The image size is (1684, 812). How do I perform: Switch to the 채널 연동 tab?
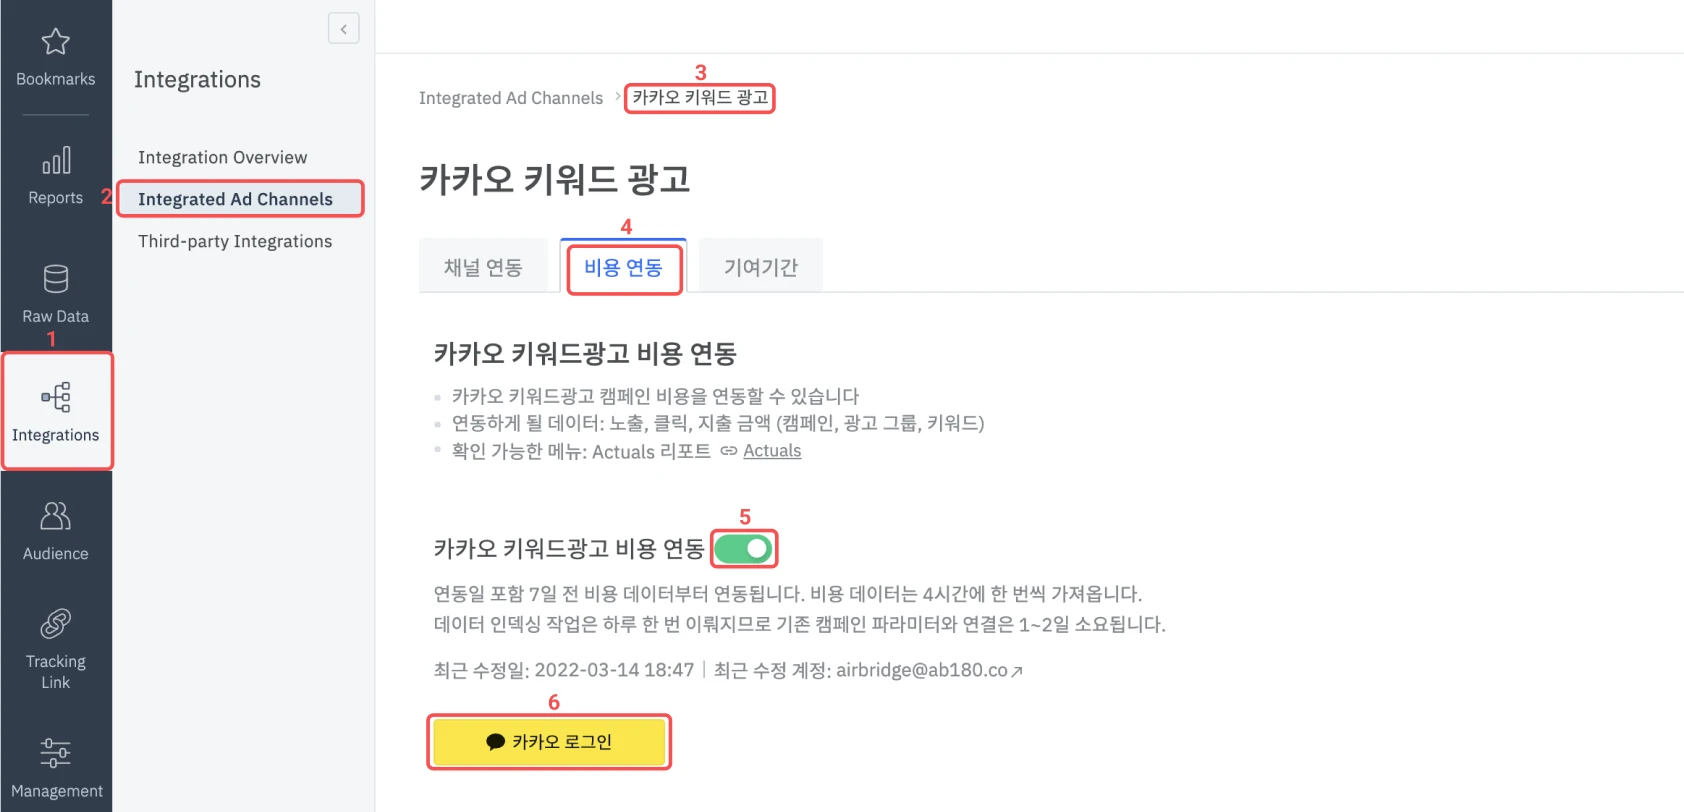(x=483, y=267)
